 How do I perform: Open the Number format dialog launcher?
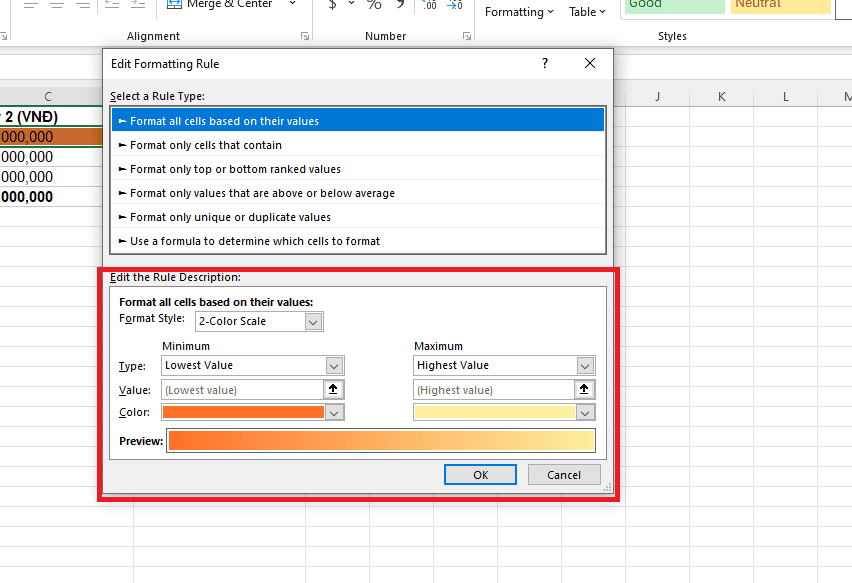pos(467,36)
